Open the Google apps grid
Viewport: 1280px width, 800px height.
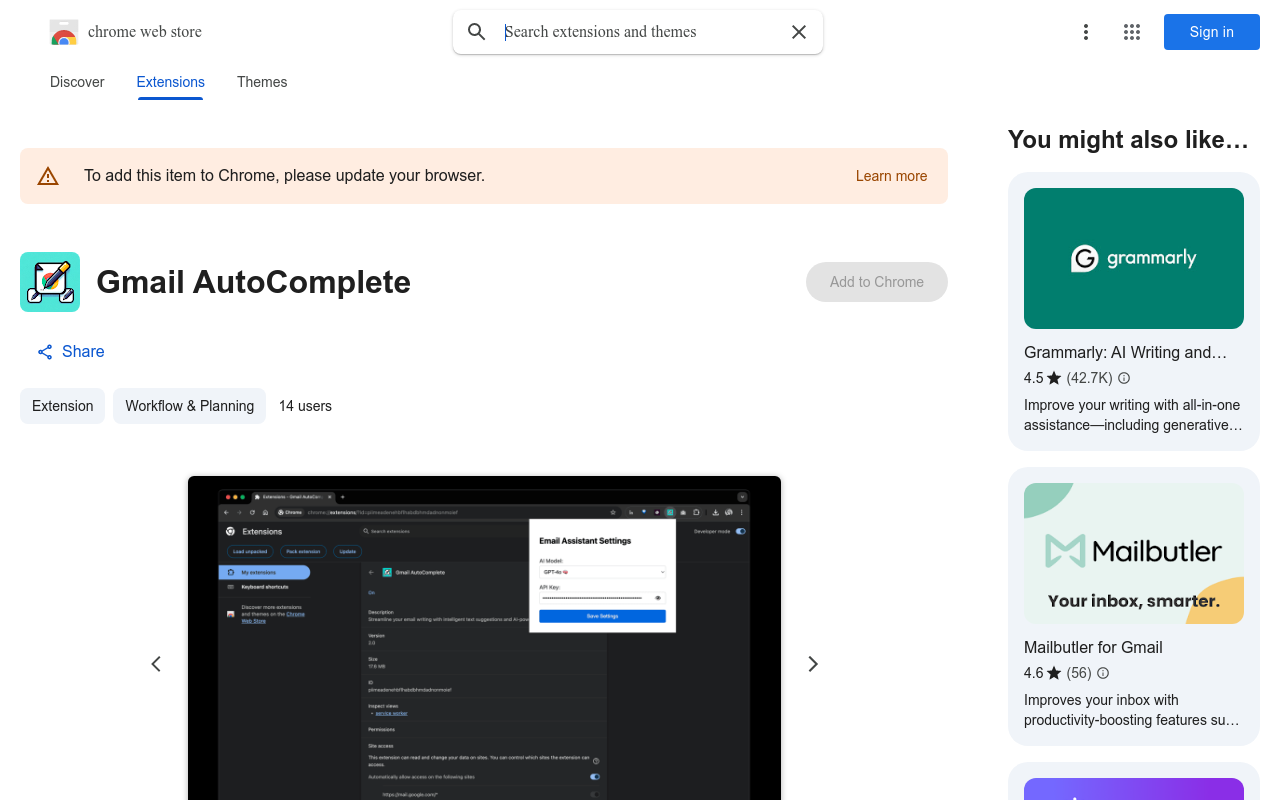[1132, 32]
